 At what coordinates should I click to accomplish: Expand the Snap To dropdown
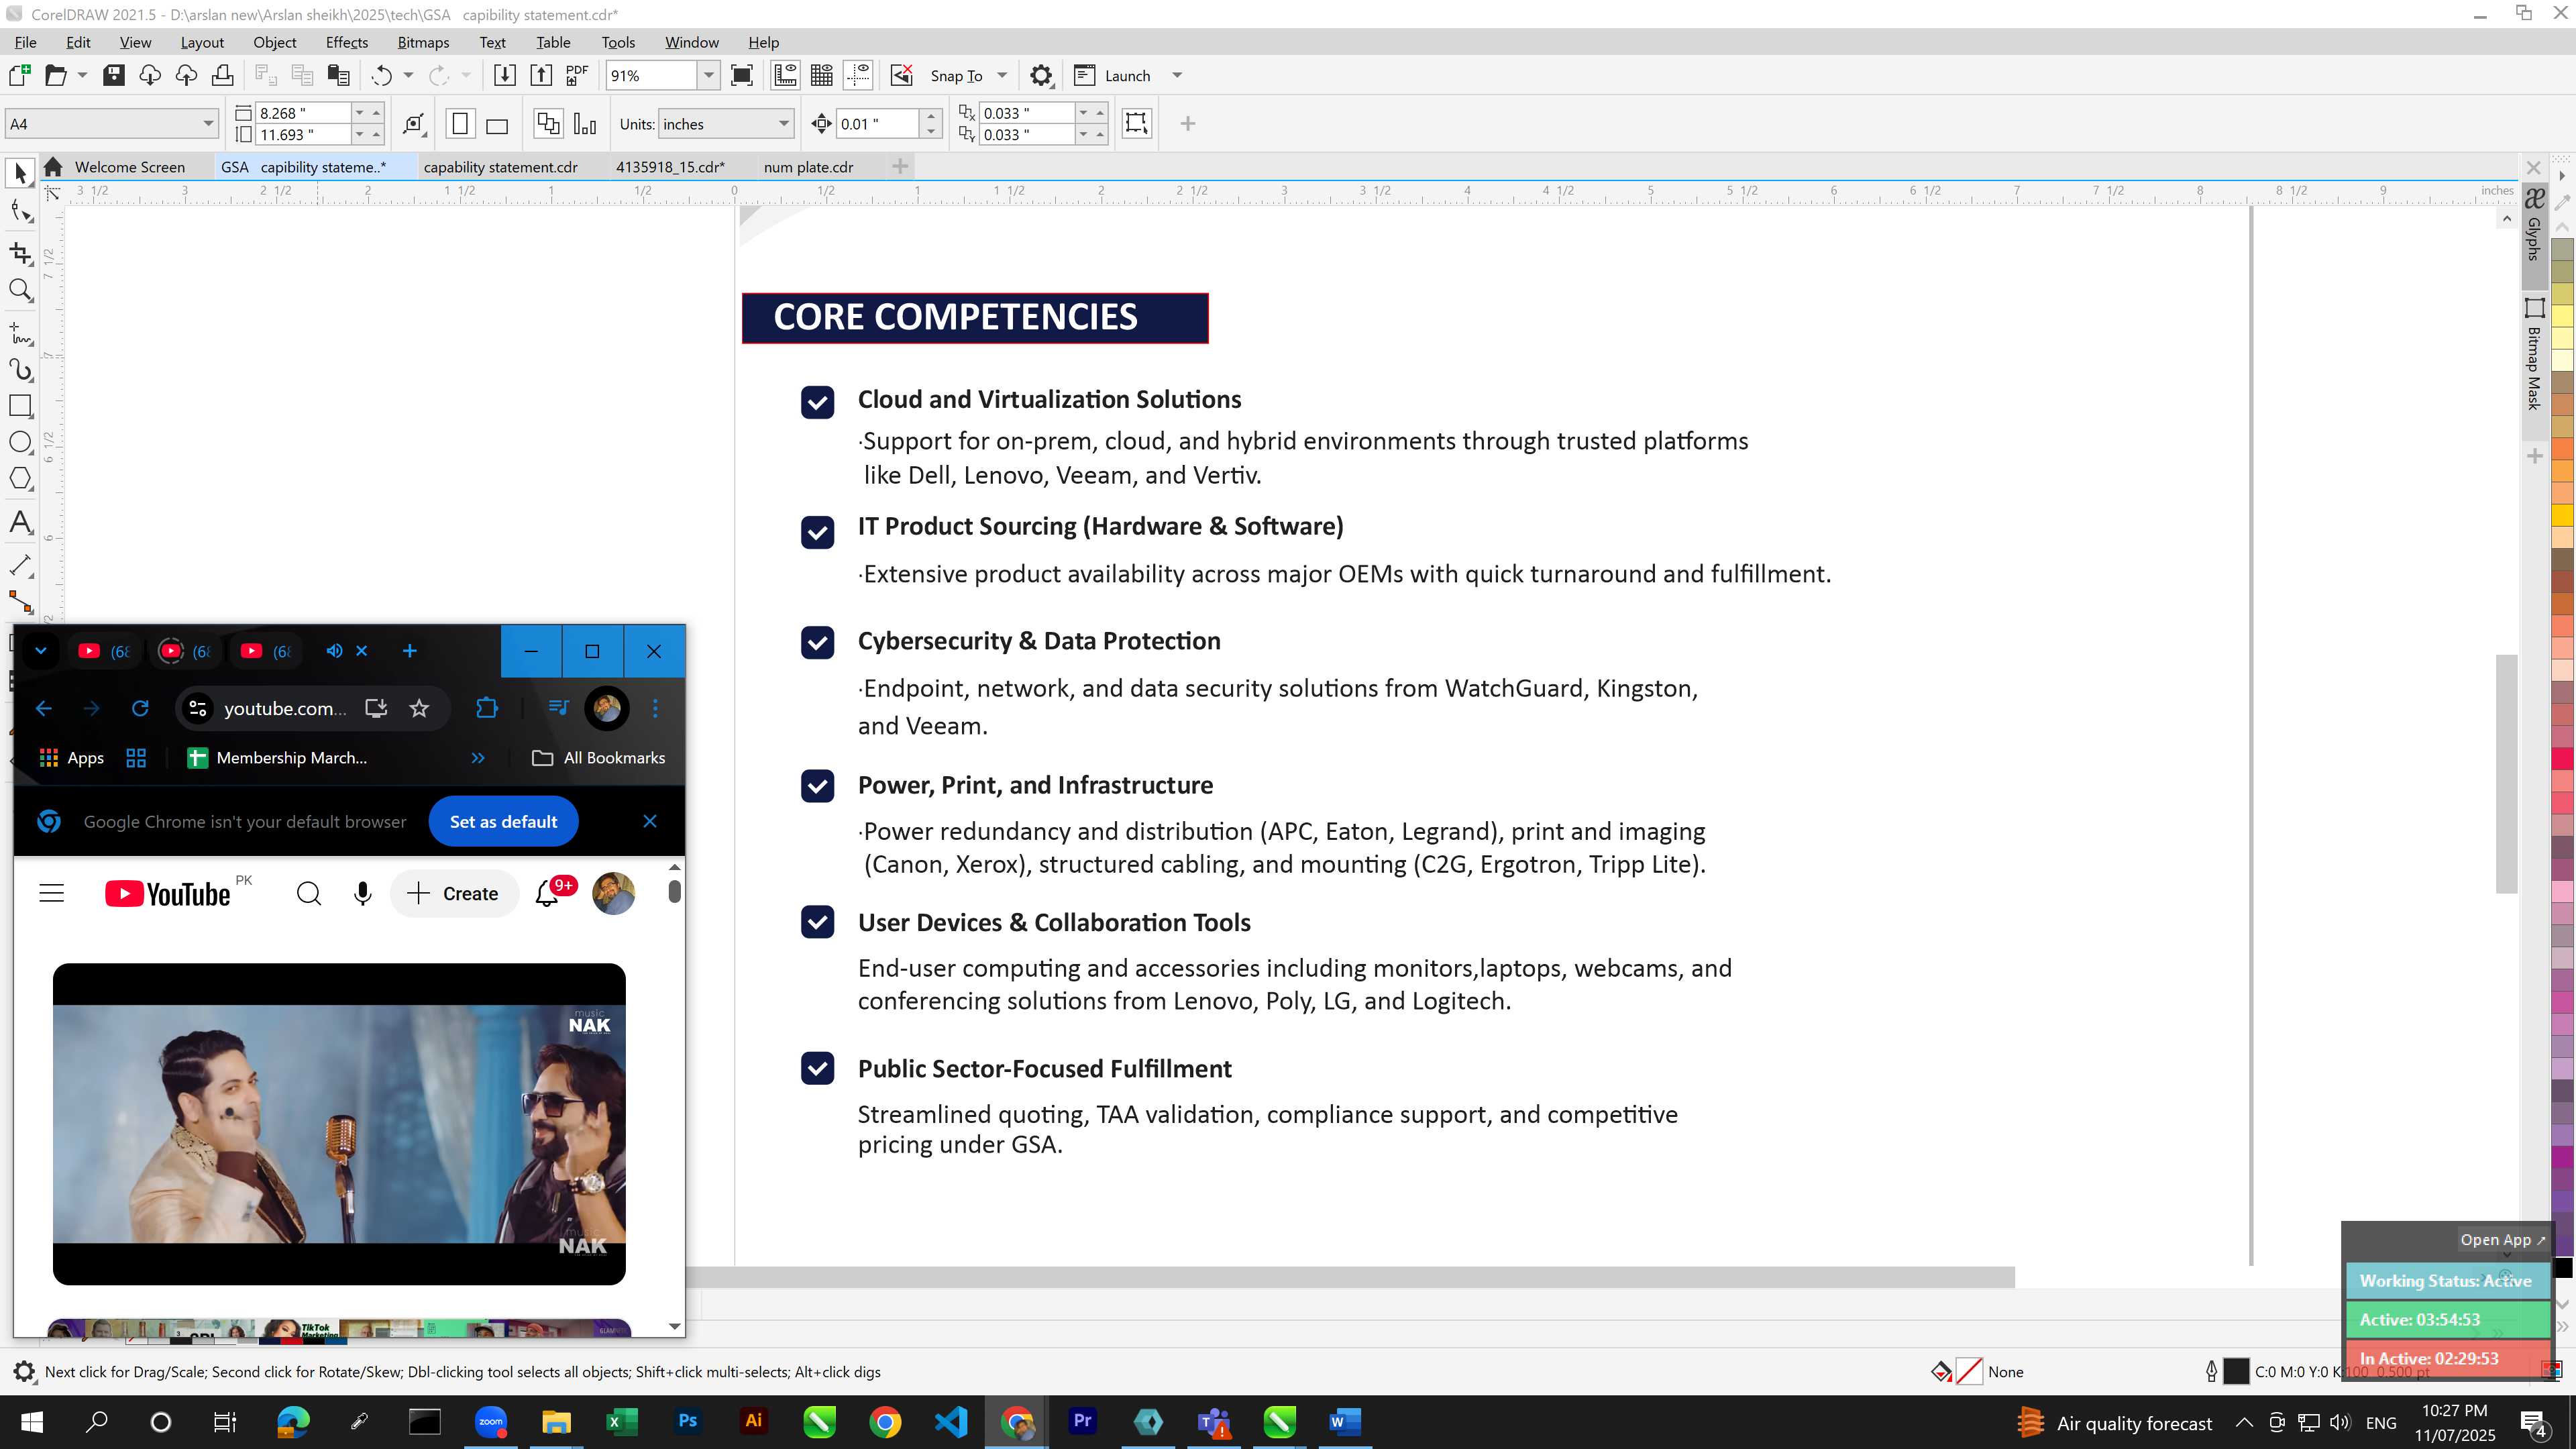pyautogui.click(x=1002, y=75)
